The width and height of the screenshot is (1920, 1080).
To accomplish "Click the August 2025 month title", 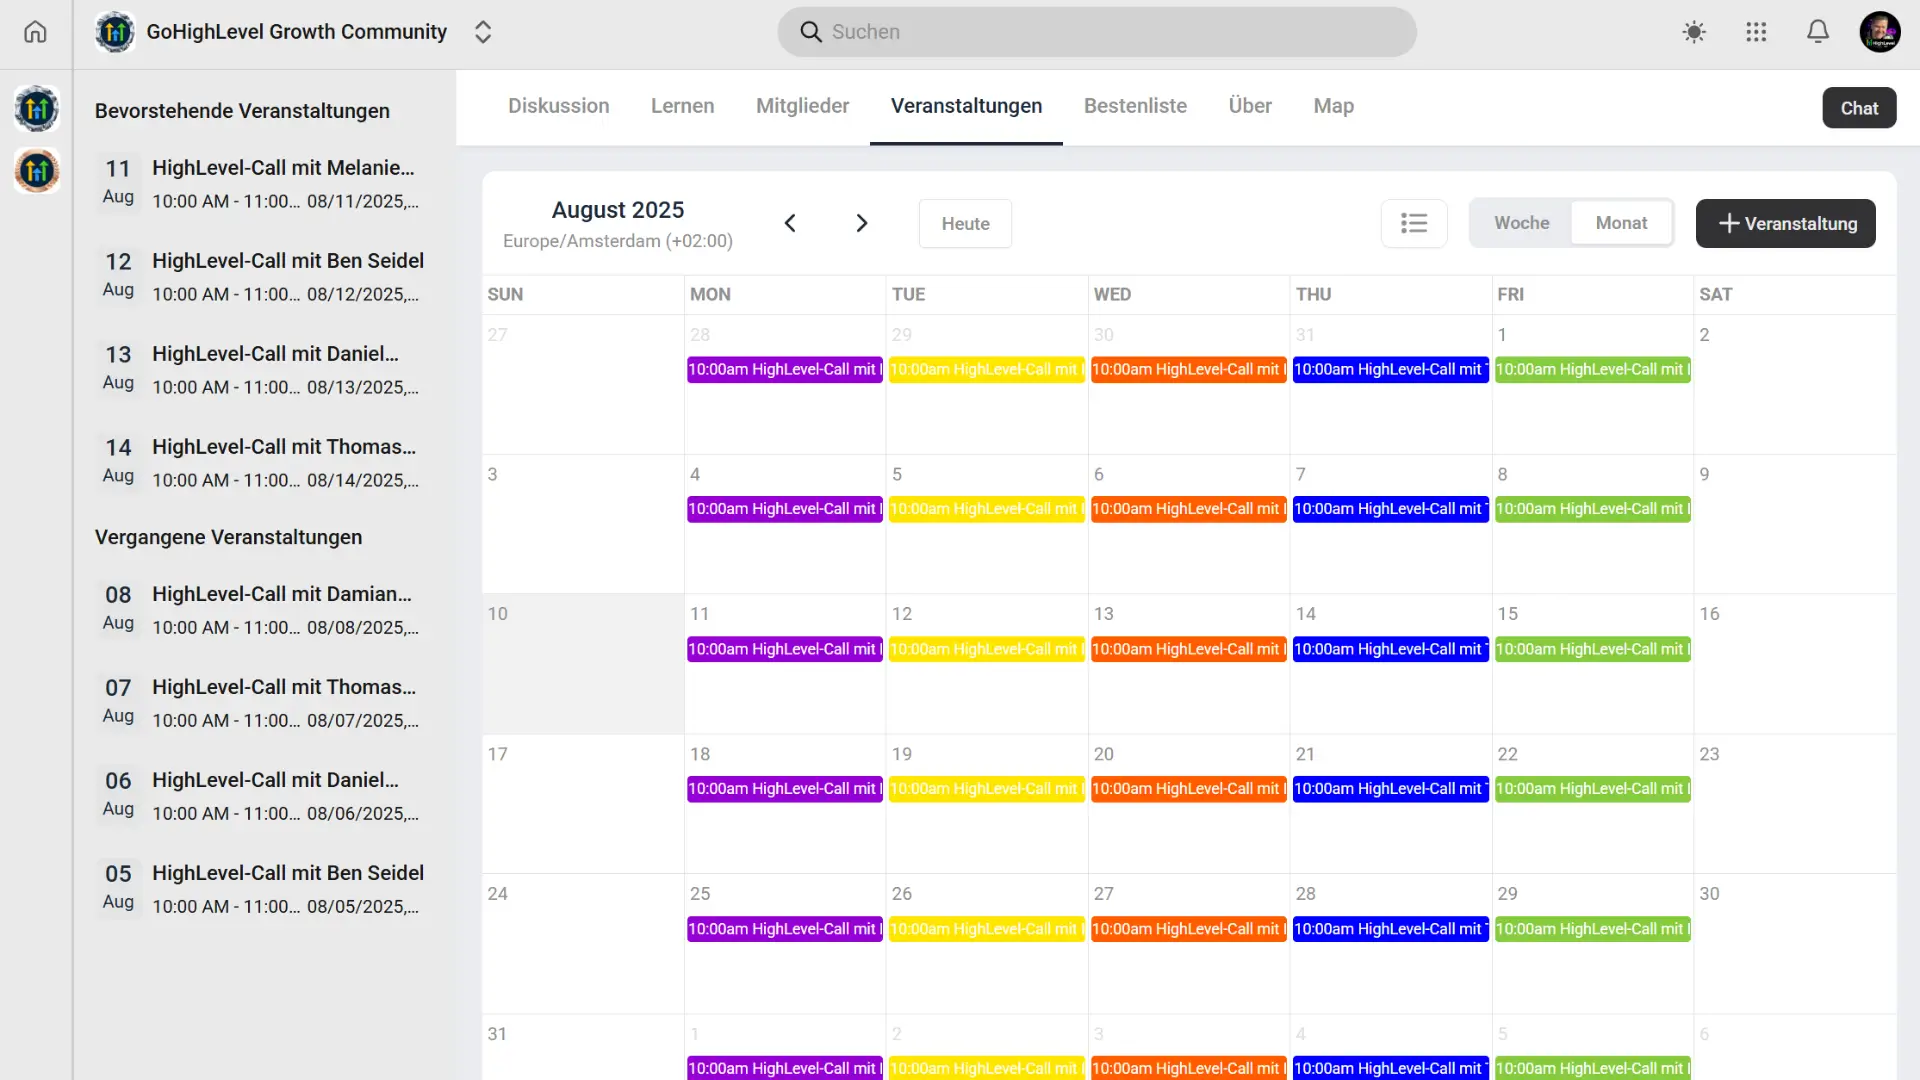I will [618, 210].
